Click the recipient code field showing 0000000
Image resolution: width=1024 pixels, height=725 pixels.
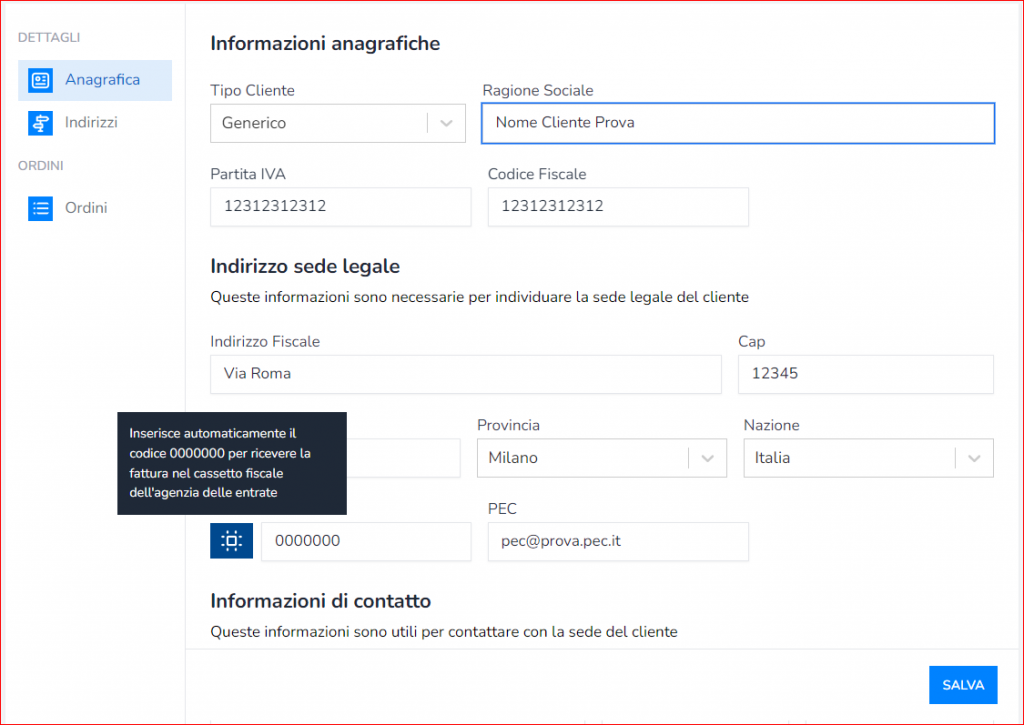click(365, 541)
